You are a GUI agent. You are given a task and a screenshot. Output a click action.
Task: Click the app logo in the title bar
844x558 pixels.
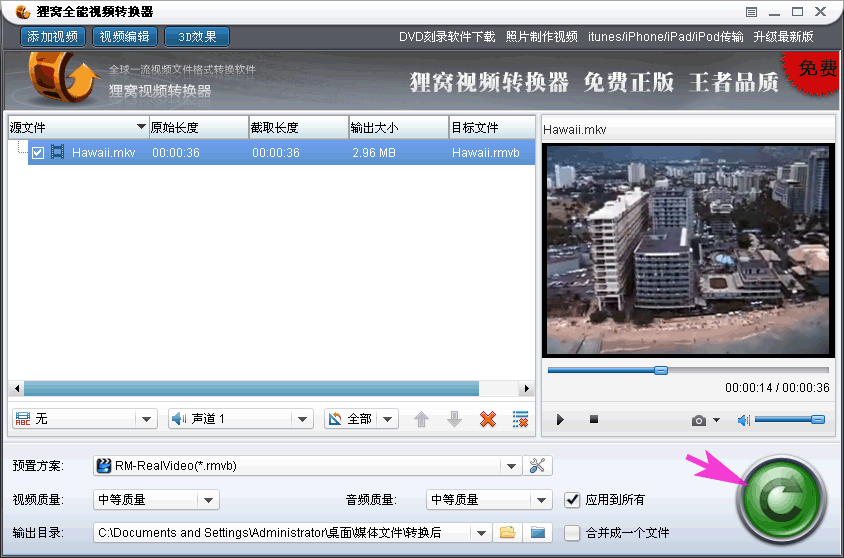(23, 11)
